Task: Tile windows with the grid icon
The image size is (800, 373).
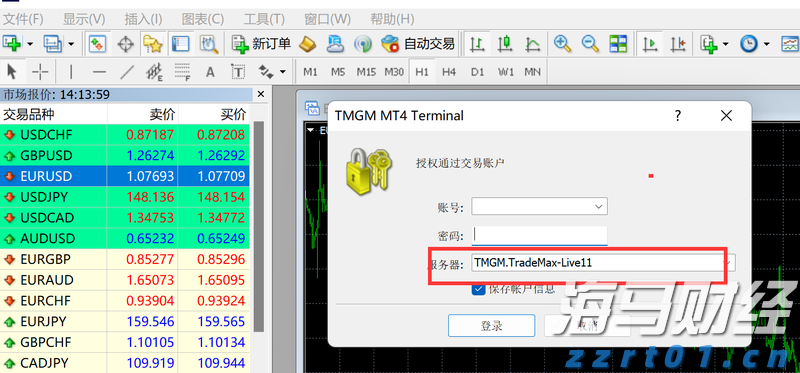Action: point(618,44)
